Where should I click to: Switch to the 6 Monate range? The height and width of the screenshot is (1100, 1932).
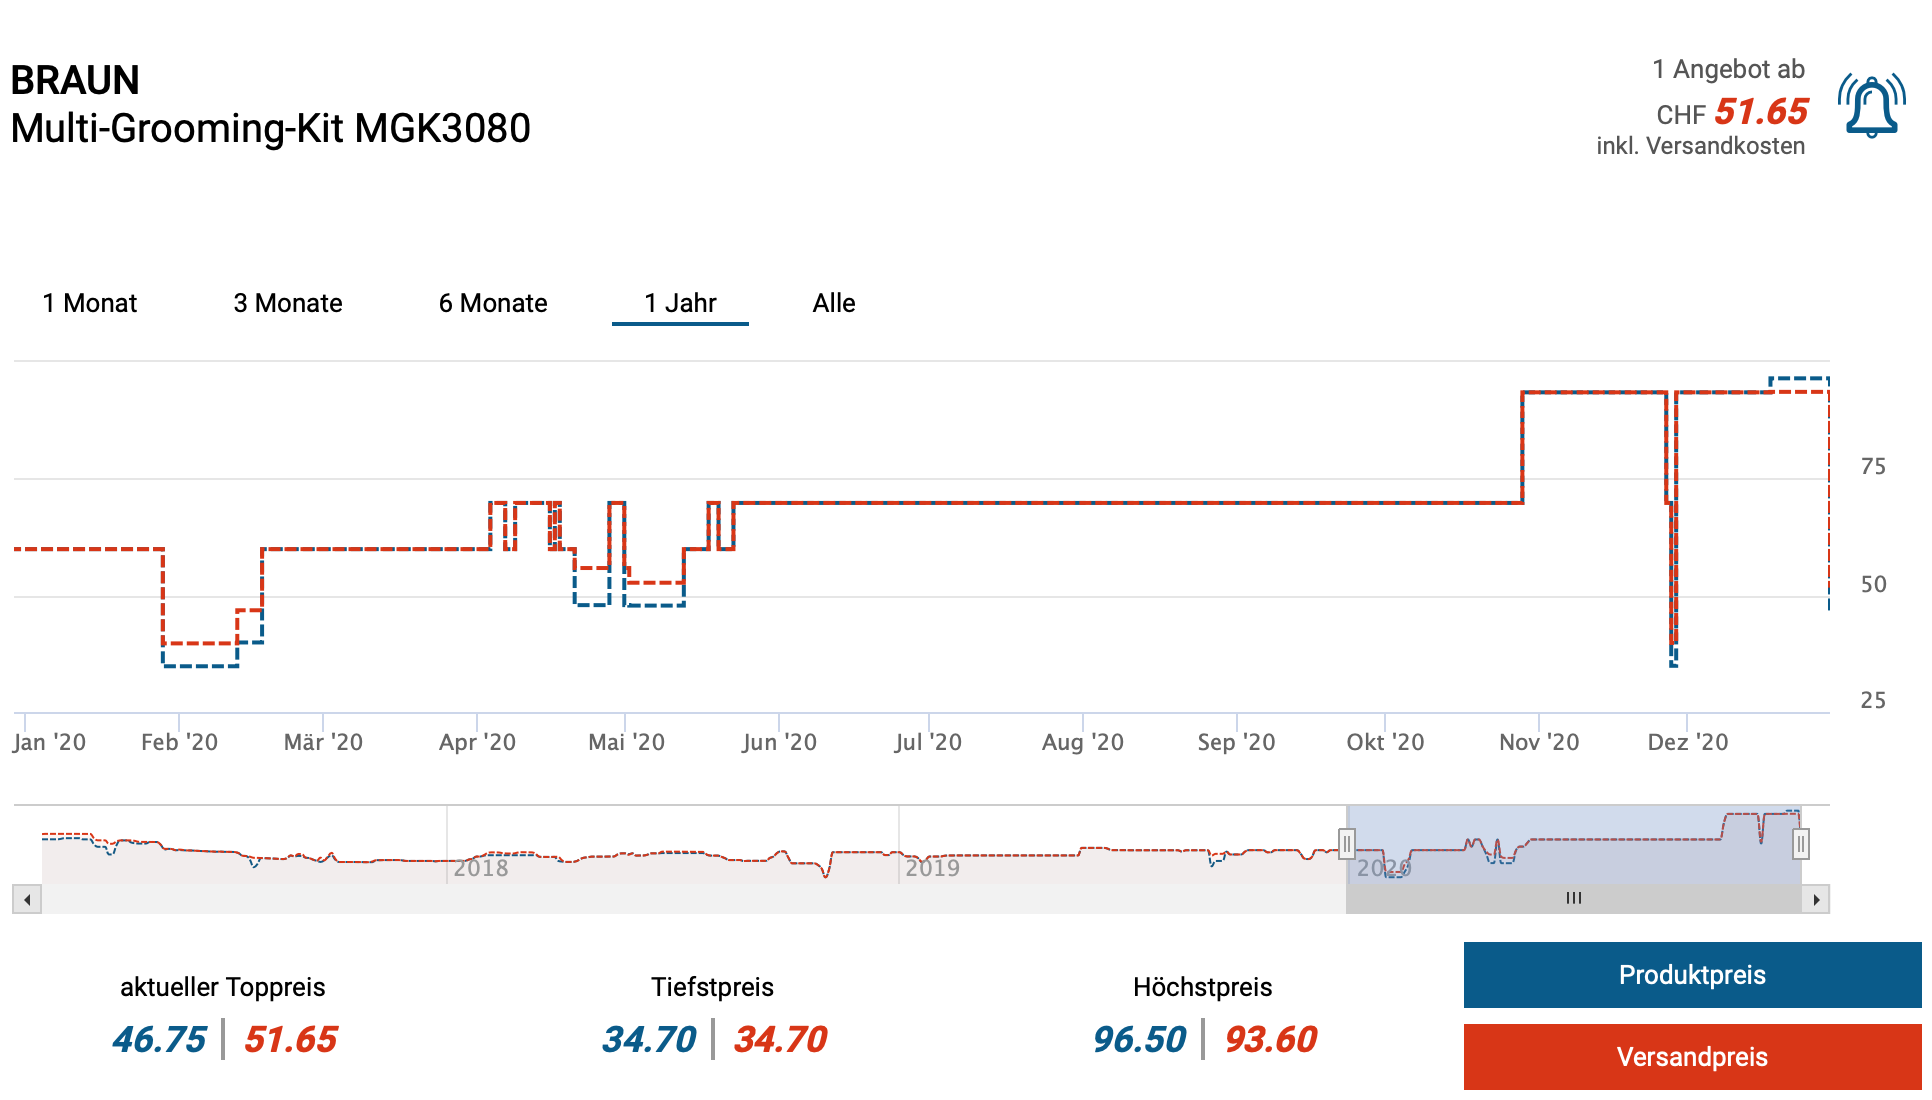tap(493, 303)
